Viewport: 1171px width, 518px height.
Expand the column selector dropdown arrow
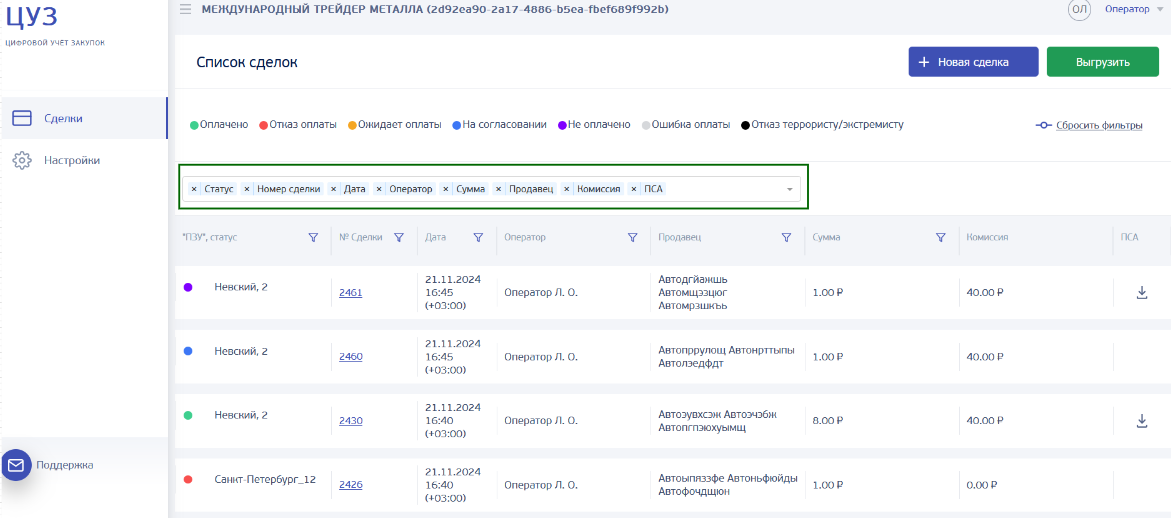click(x=789, y=190)
